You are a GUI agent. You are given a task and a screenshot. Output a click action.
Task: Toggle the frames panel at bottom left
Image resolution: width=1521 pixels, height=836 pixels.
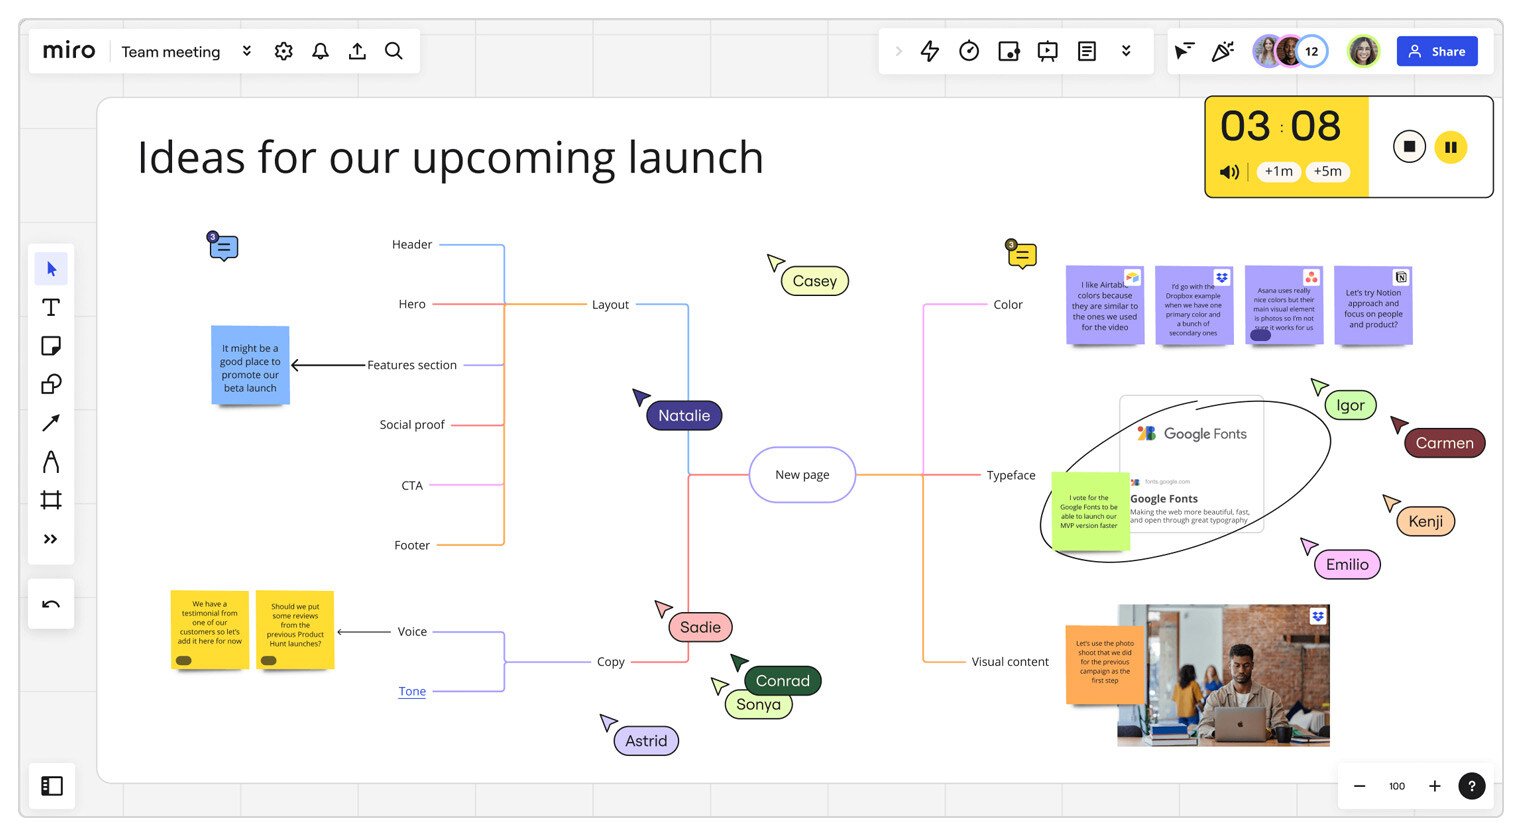[52, 786]
